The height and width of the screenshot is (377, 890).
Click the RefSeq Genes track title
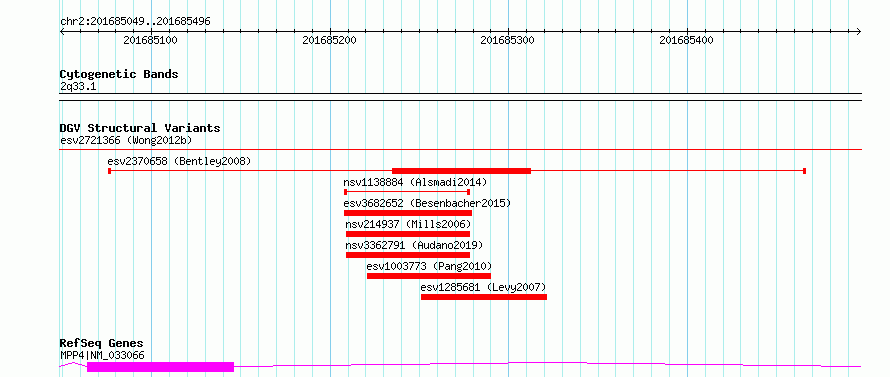pos(101,344)
